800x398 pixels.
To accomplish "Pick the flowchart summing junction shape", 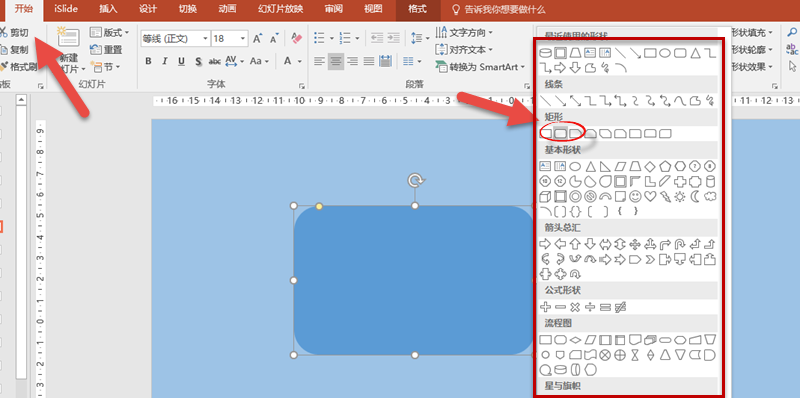I will coord(605,354).
